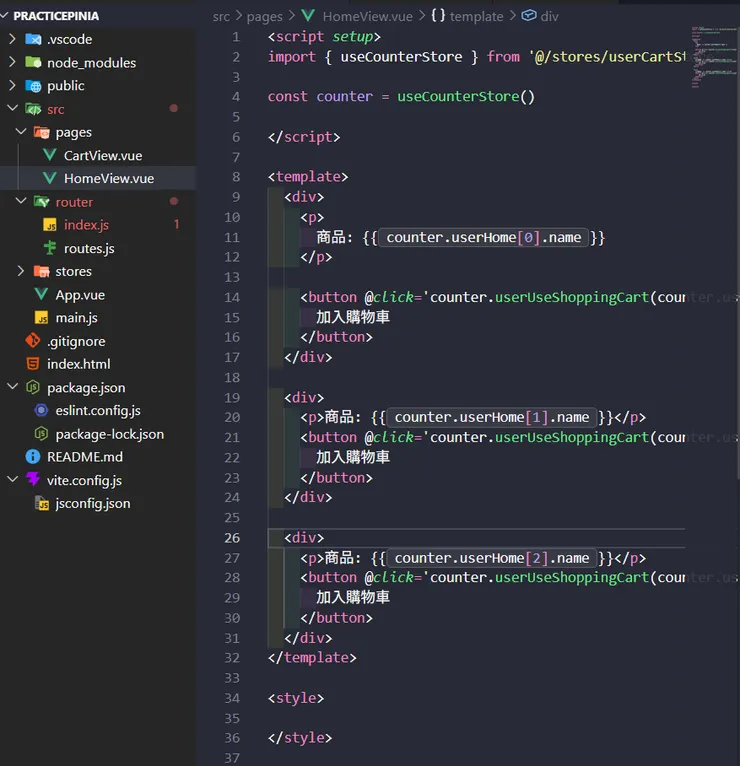Click the router folder icon
The height and width of the screenshot is (766, 740).
(x=42, y=201)
